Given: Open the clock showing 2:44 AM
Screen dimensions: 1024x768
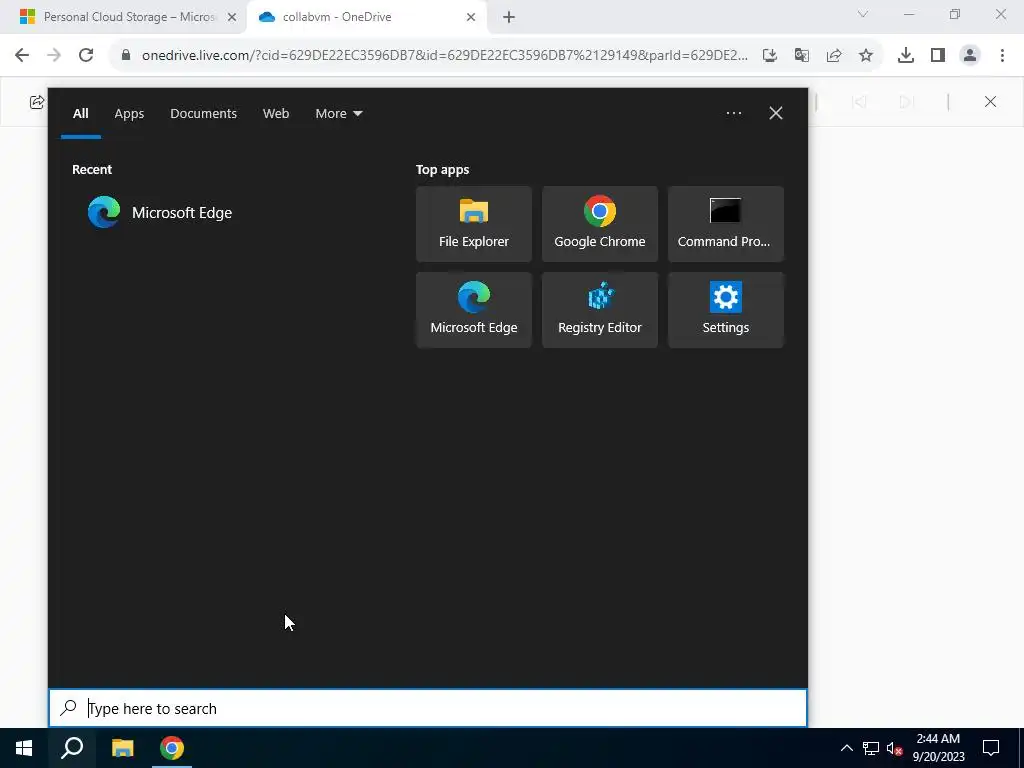Looking at the screenshot, I should (938, 748).
